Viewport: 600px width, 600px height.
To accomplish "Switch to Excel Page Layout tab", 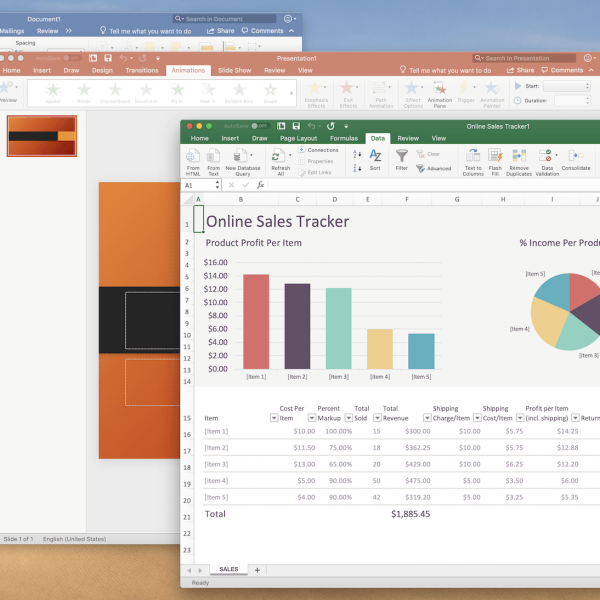I will 298,138.
